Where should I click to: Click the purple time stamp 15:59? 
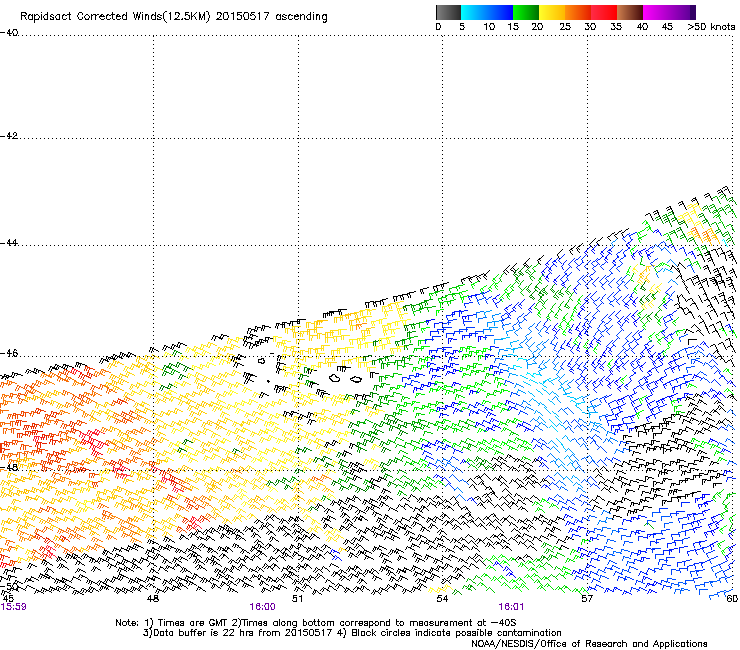tap(14, 607)
